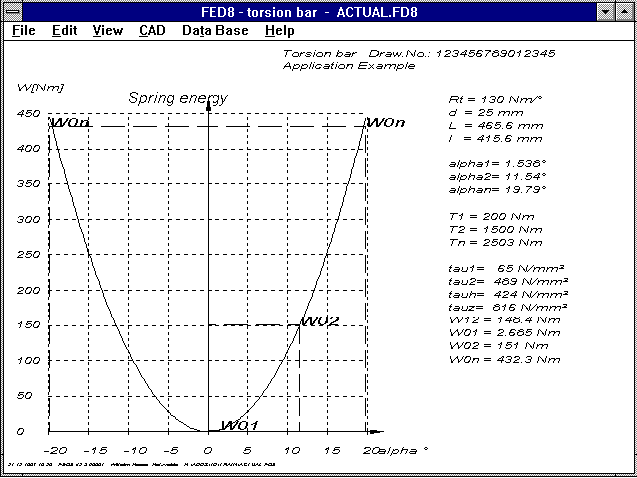Minimize the FED8 window
The image size is (637, 478).
[x=606, y=11]
